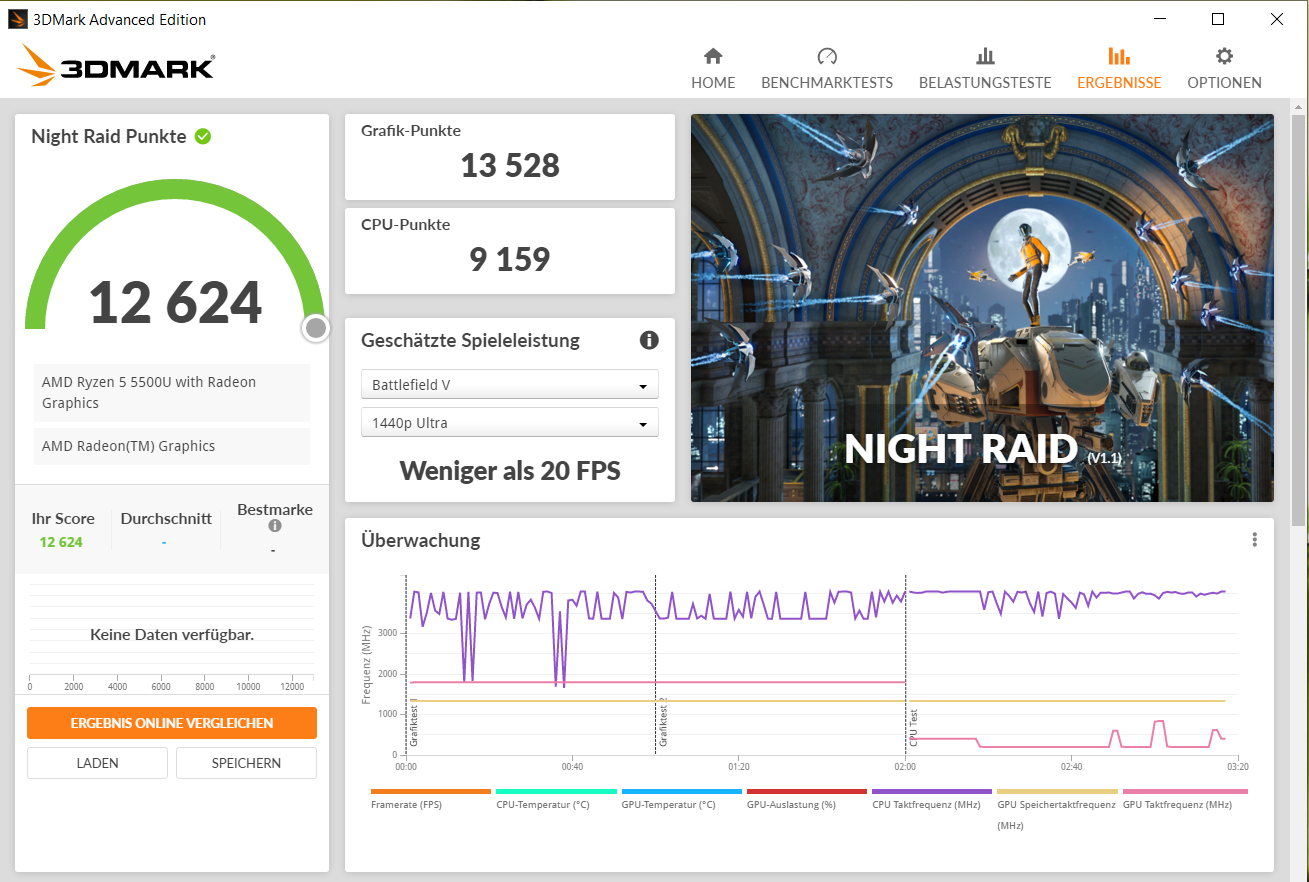Toggle GPU-Temperatur legend series
1309x882 pixels.
click(x=682, y=798)
